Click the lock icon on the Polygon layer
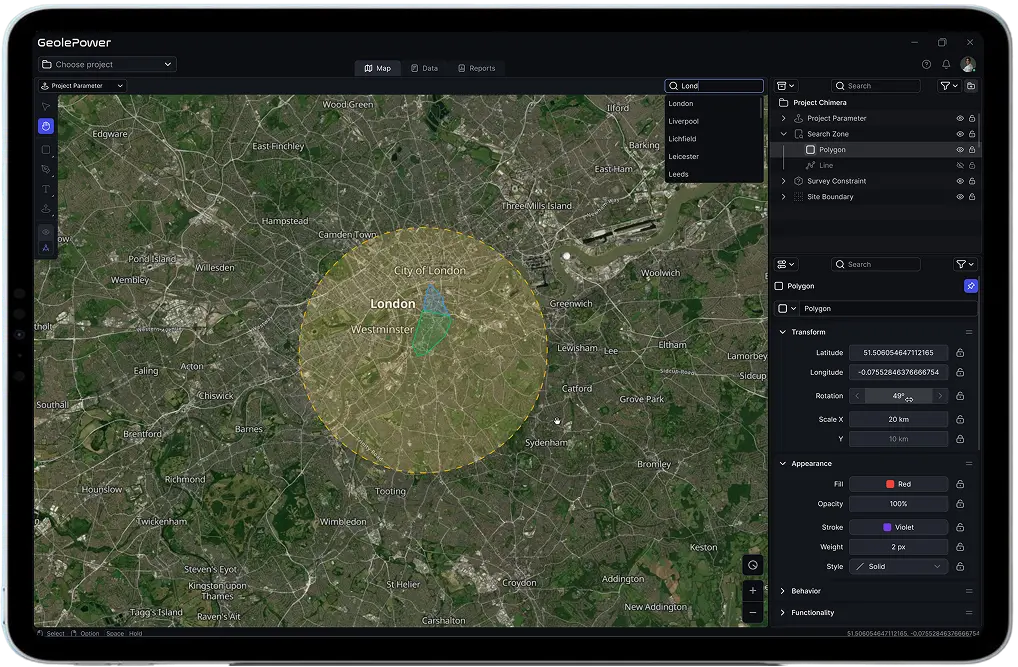Screen dimensions: 1018x667 pos(972,149)
